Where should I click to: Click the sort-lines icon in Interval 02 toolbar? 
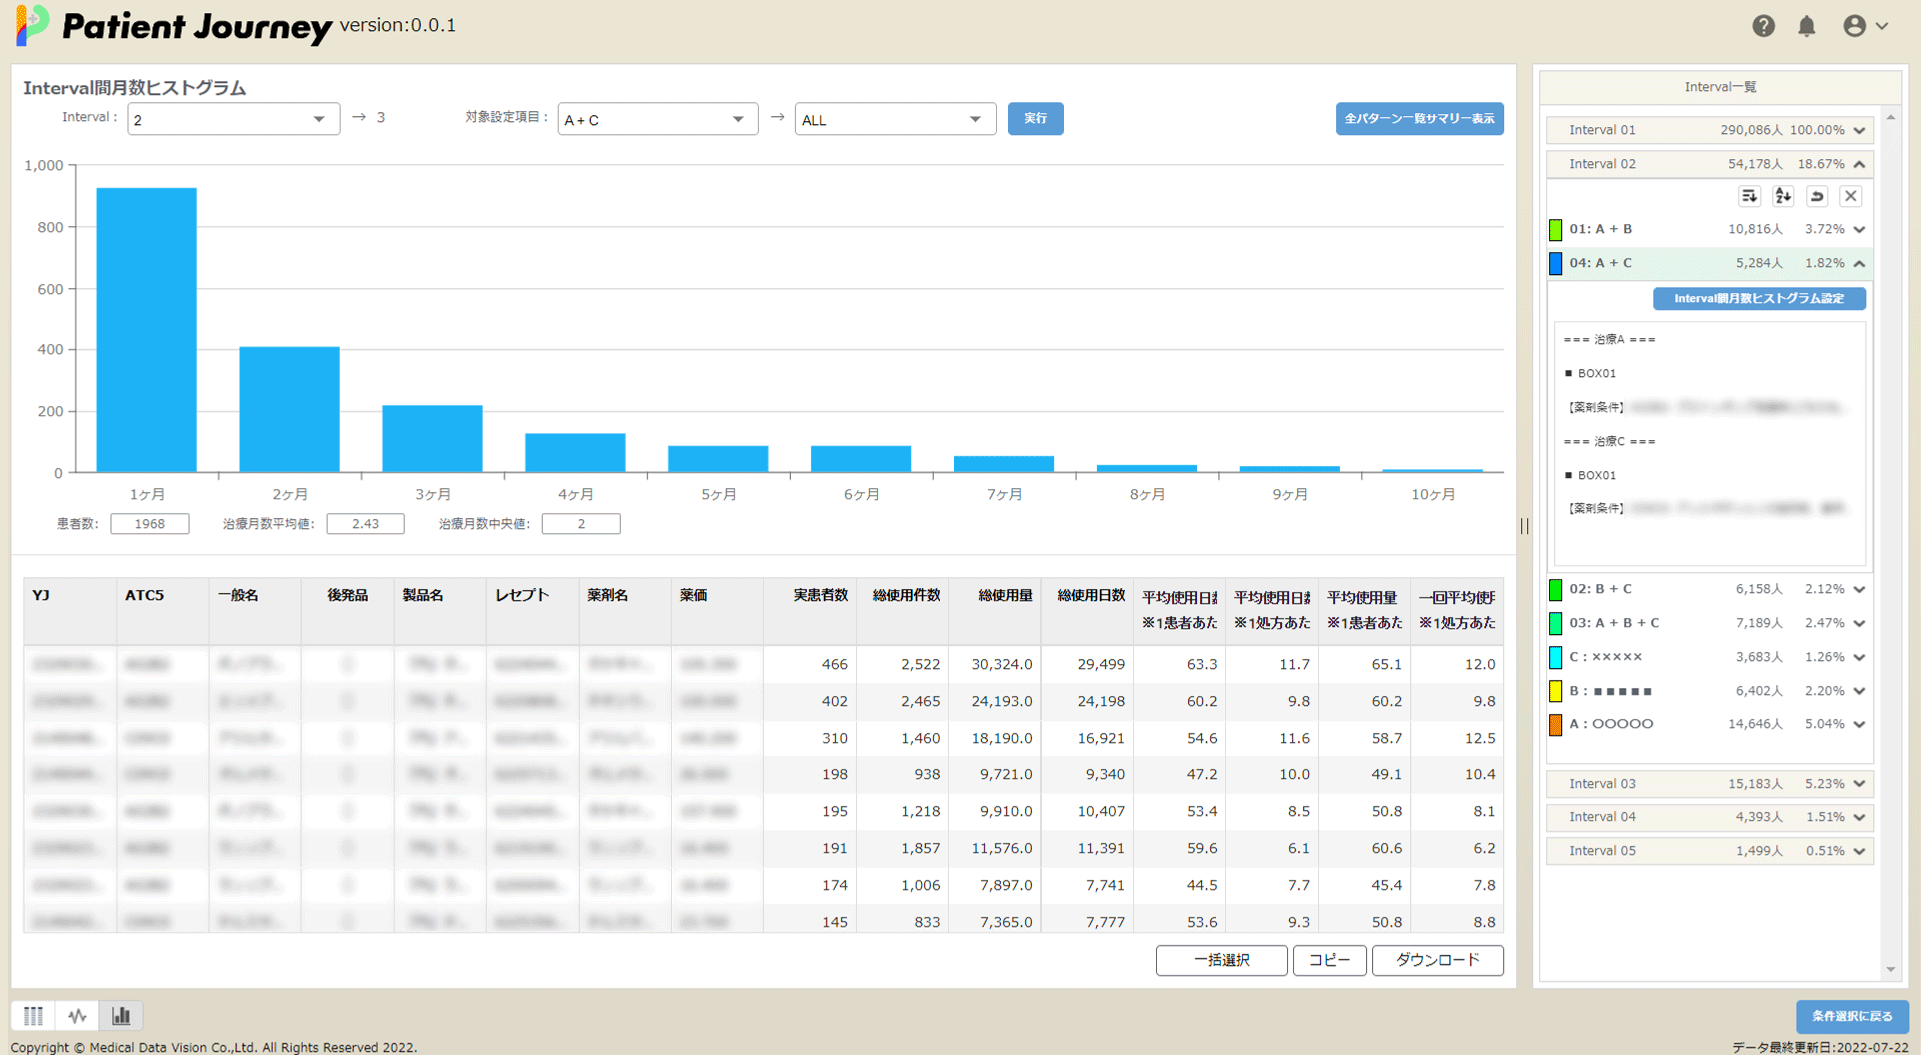1749,196
